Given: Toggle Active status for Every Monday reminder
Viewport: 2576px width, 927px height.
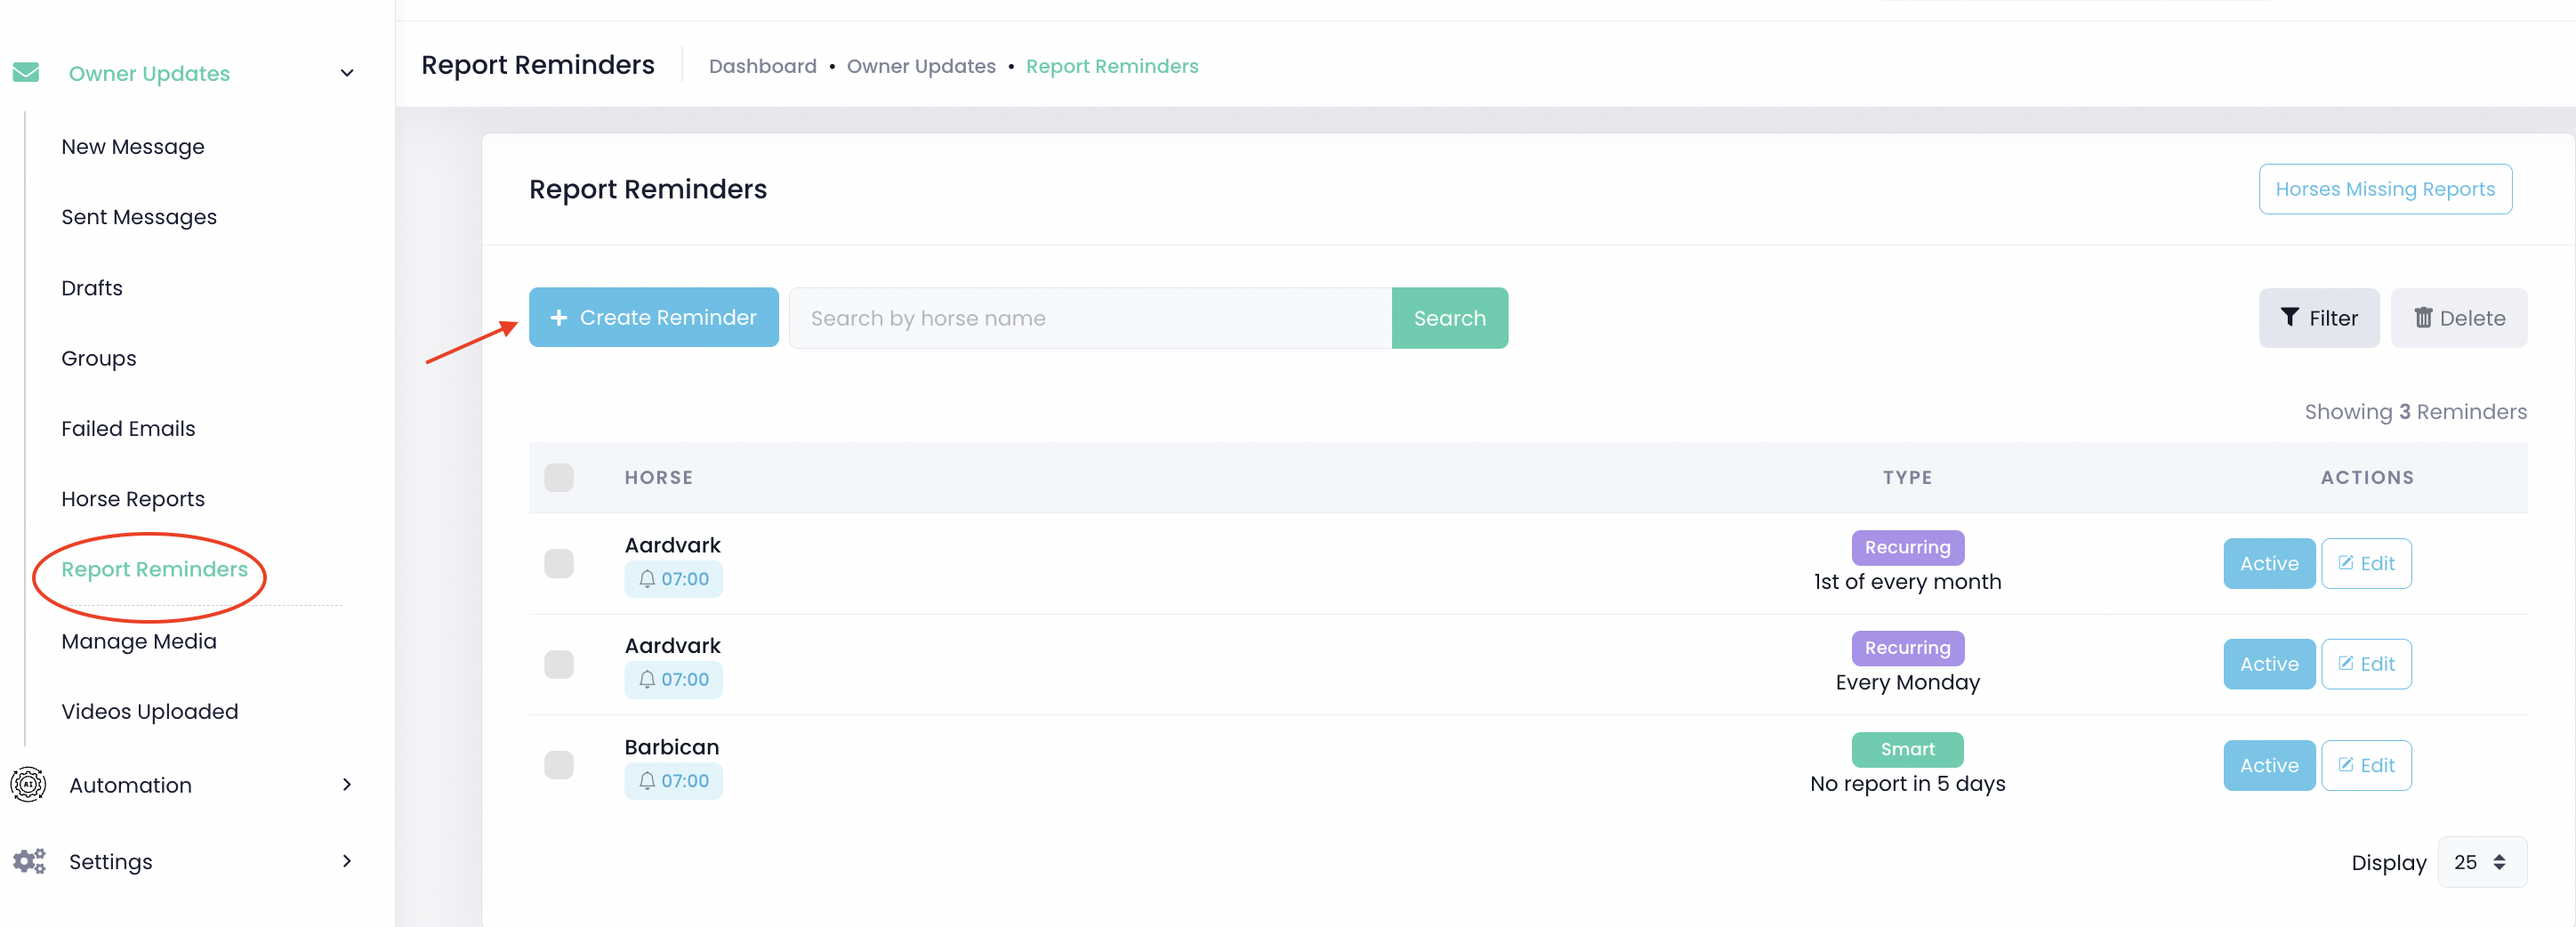Looking at the screenshot, I should [2268, 664].
